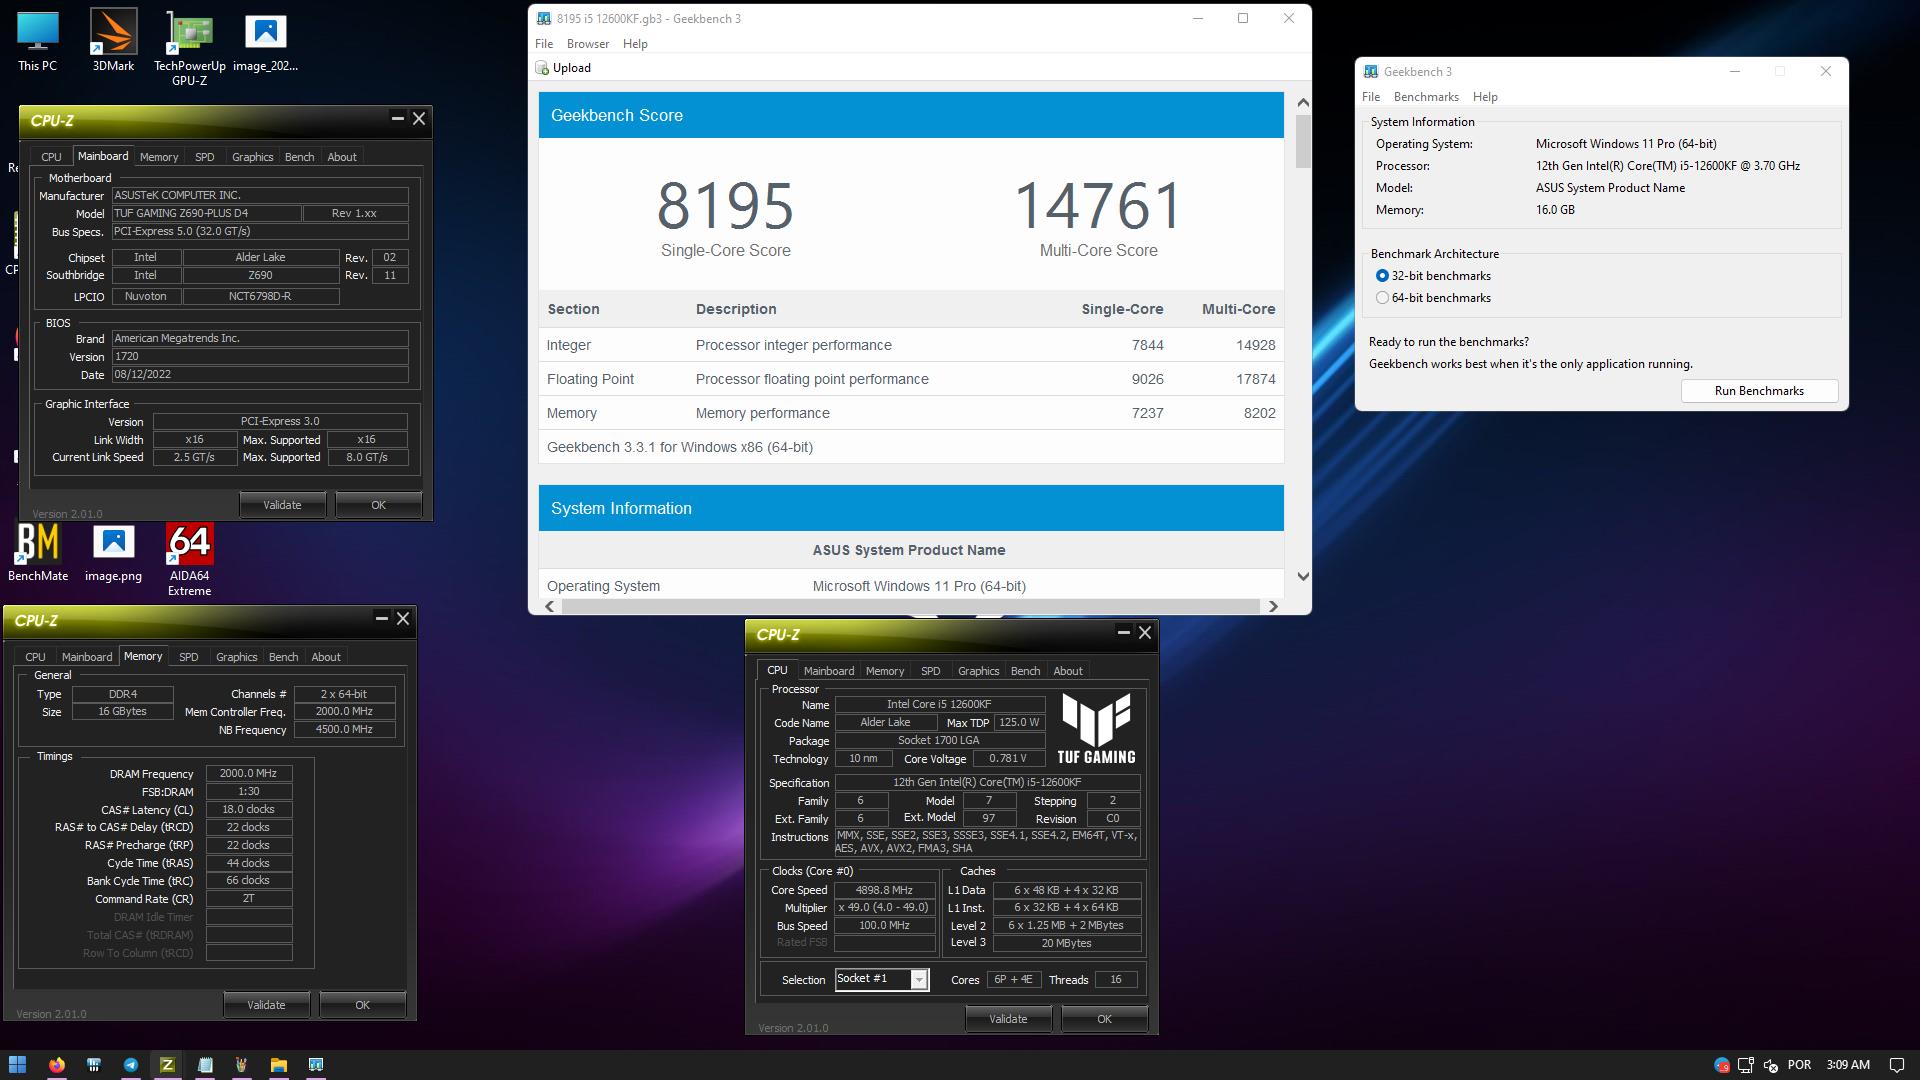The image size is (1920, 1080).
Task: Open Help menu in Geekbench 3 launcher window
Action: click(1485, 97)
